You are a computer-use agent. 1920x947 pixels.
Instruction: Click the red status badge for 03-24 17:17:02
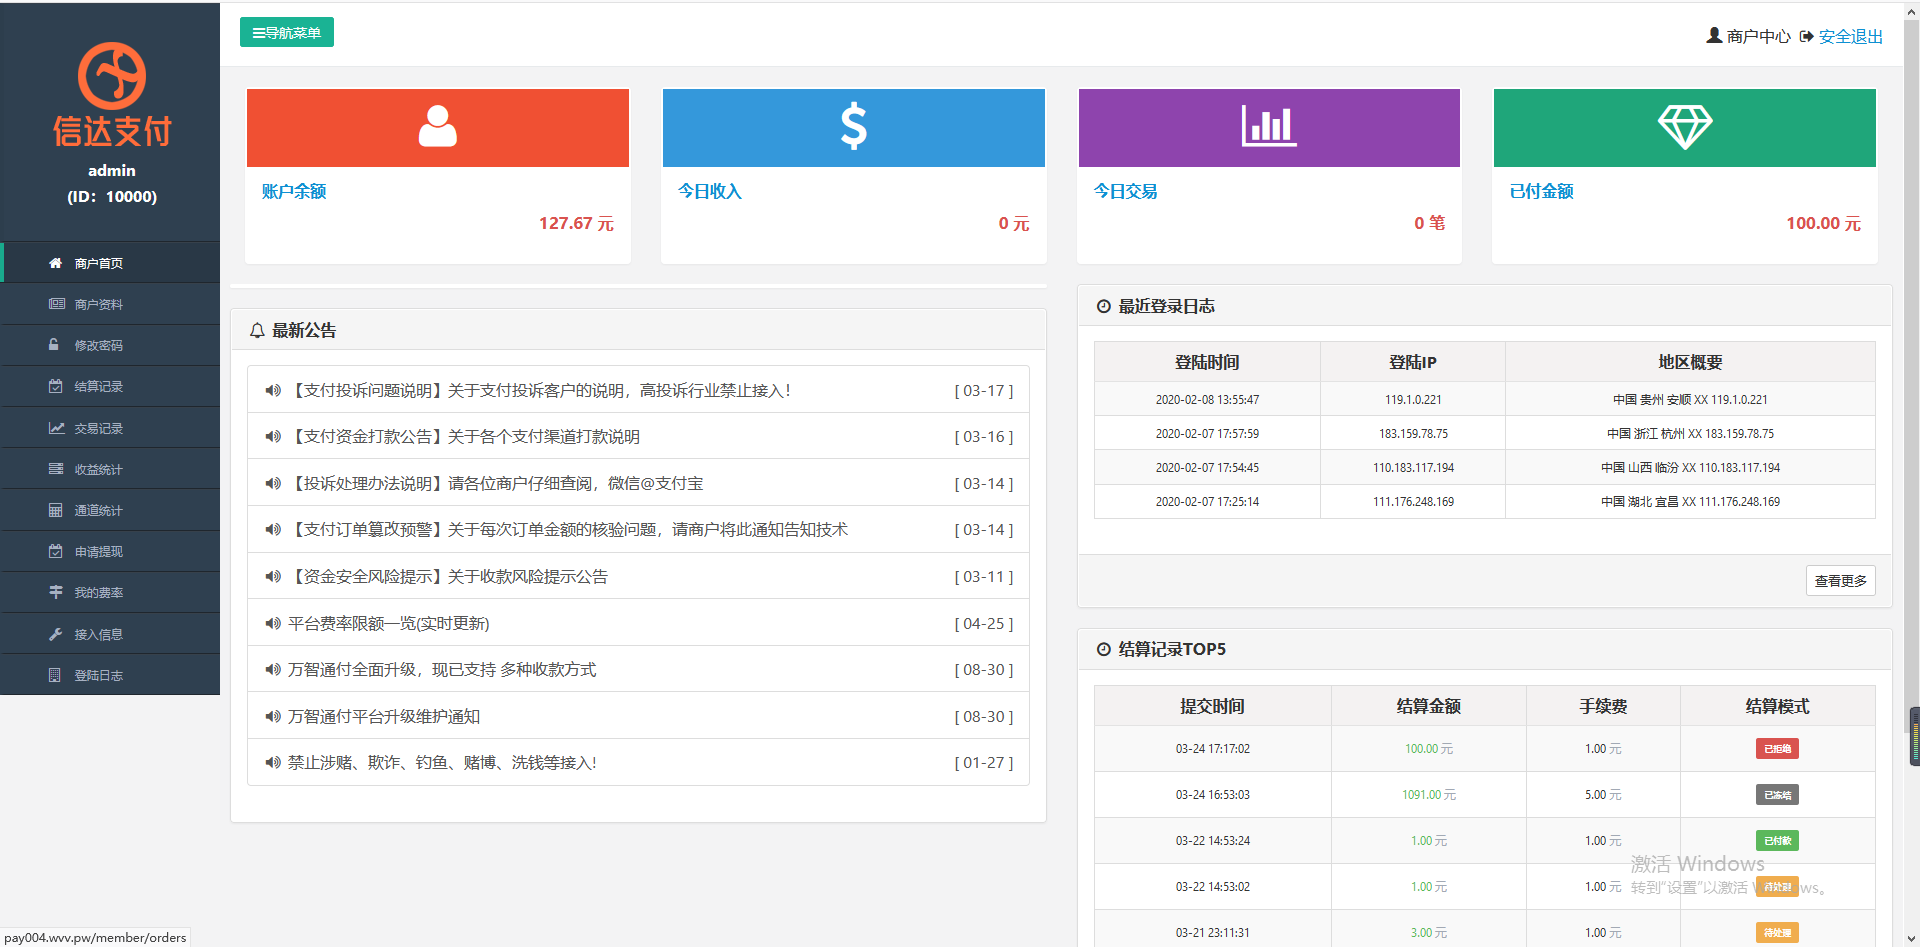click(x=1777, y=748)
